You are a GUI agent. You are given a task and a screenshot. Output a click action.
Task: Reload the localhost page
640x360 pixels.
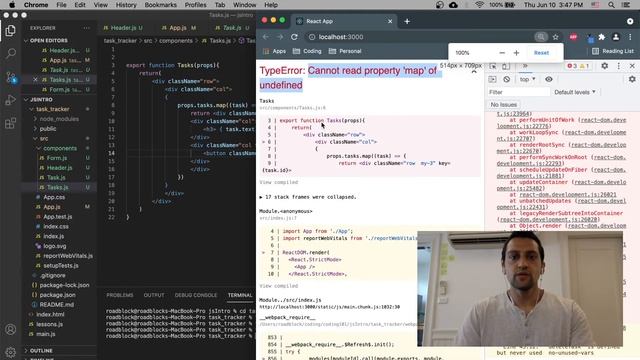coord(294,37)
